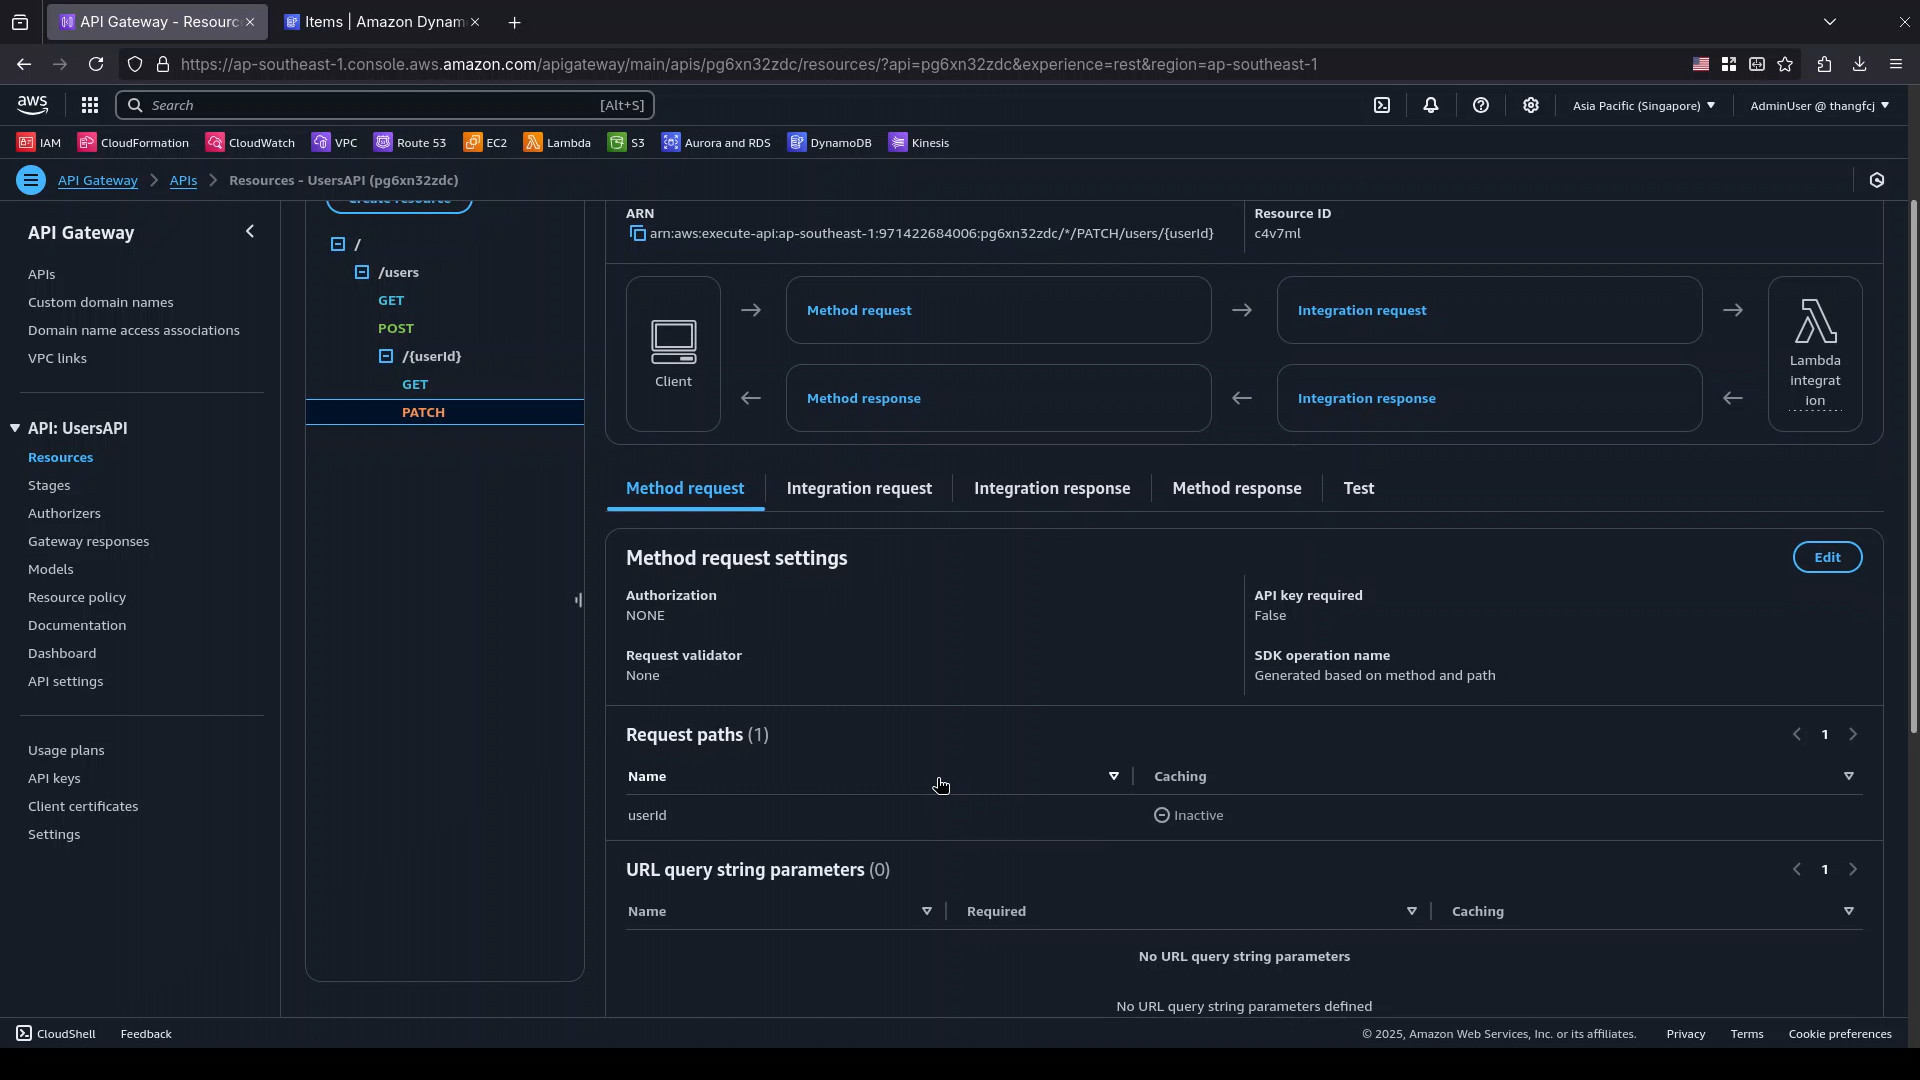Collapse the /{userId} resource node
1920x1080 pixels.
coord(386,356)
